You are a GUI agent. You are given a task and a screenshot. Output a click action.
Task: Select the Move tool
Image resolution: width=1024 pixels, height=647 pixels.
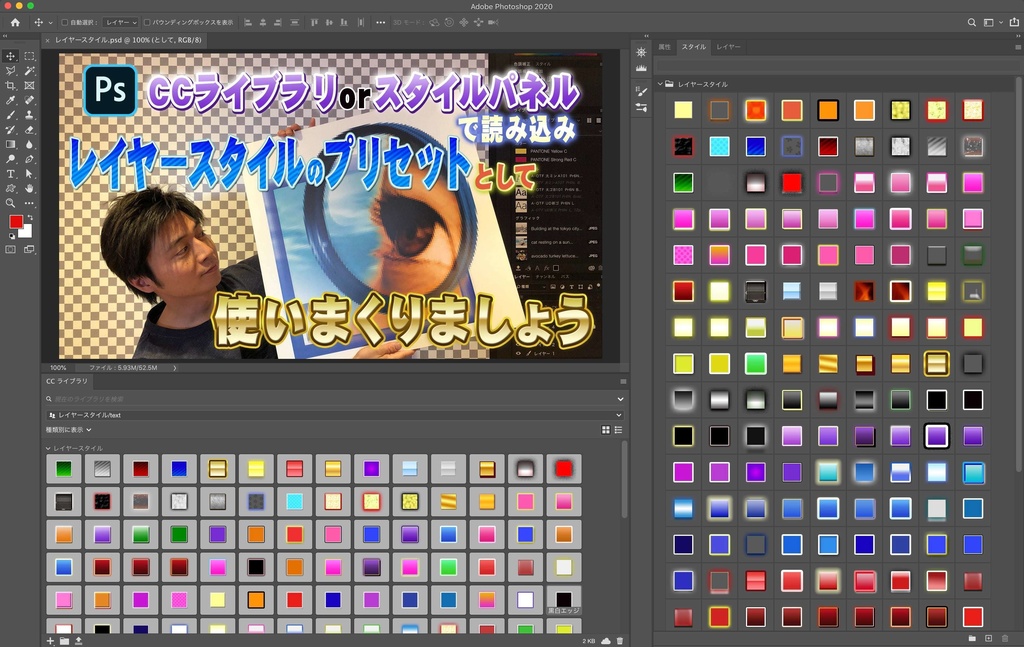tap(11, 56)
